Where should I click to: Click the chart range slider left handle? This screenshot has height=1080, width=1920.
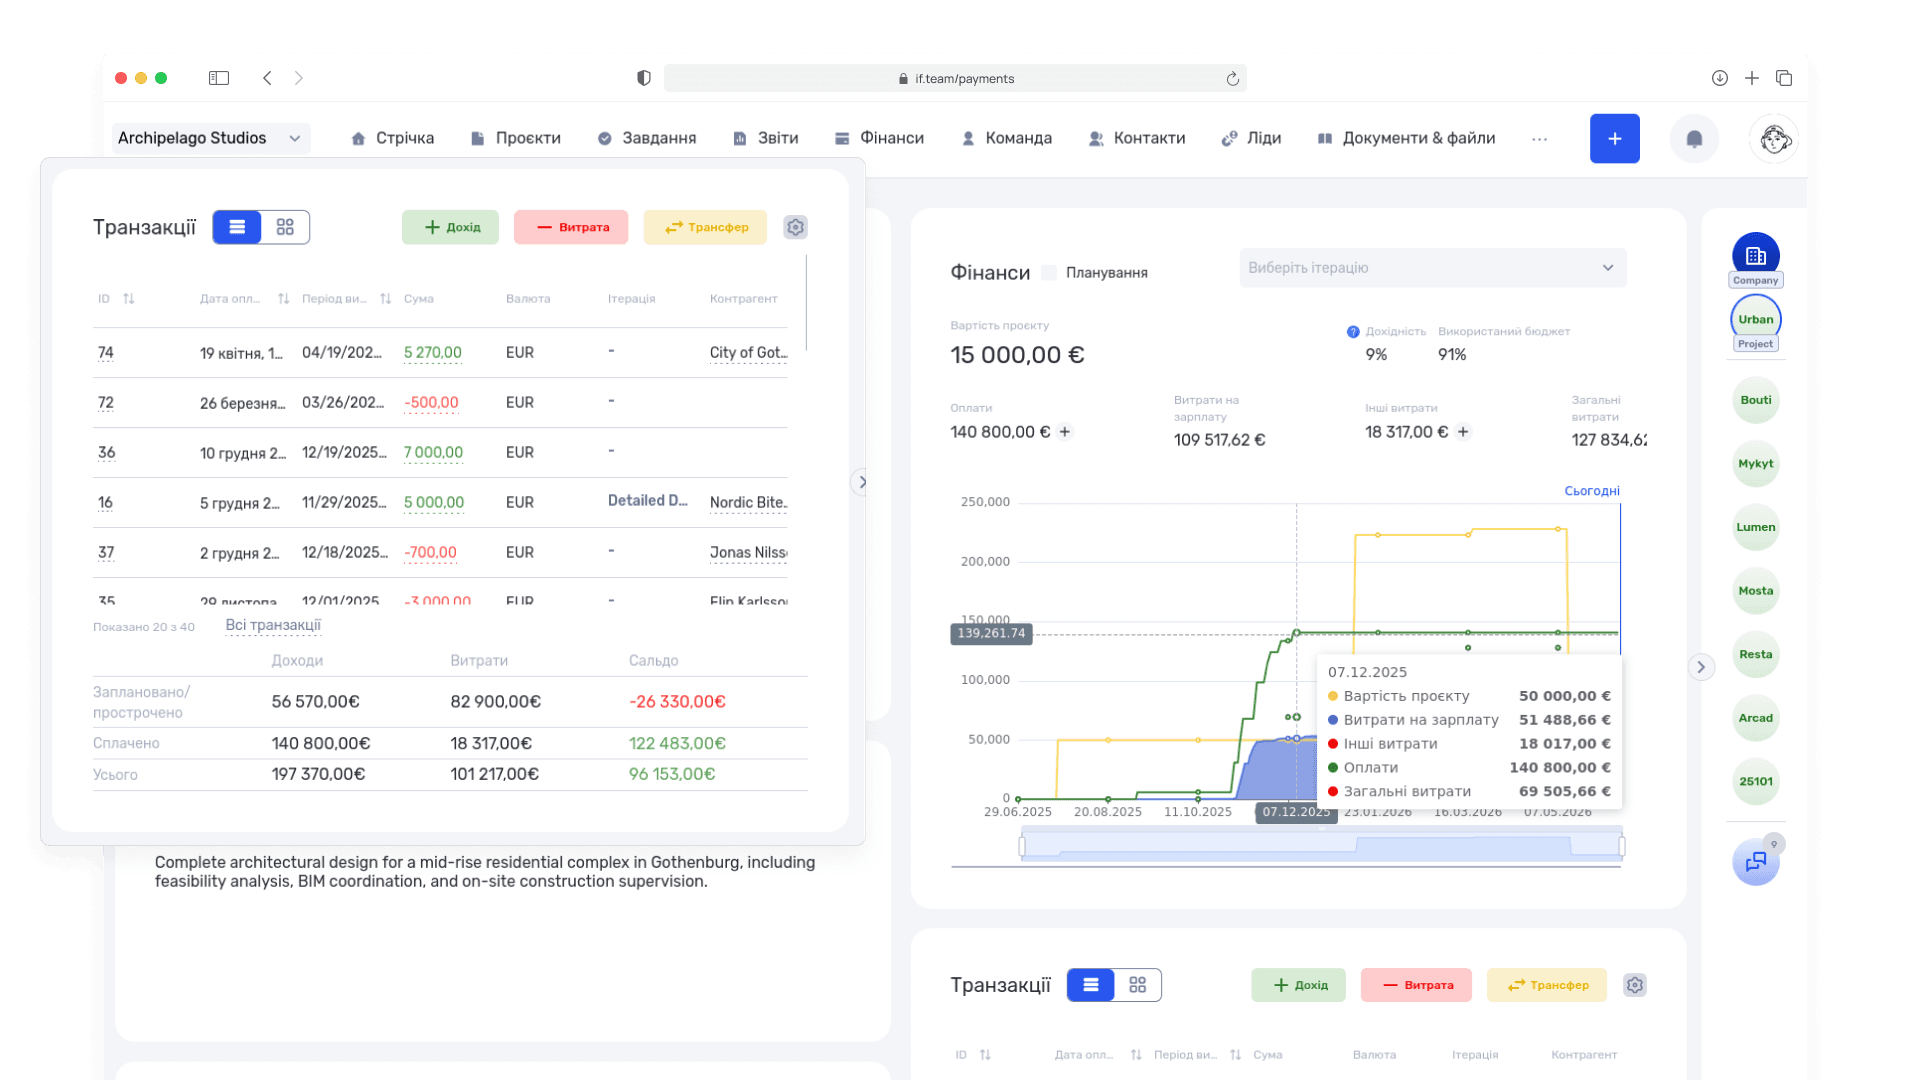point(1022,847)
